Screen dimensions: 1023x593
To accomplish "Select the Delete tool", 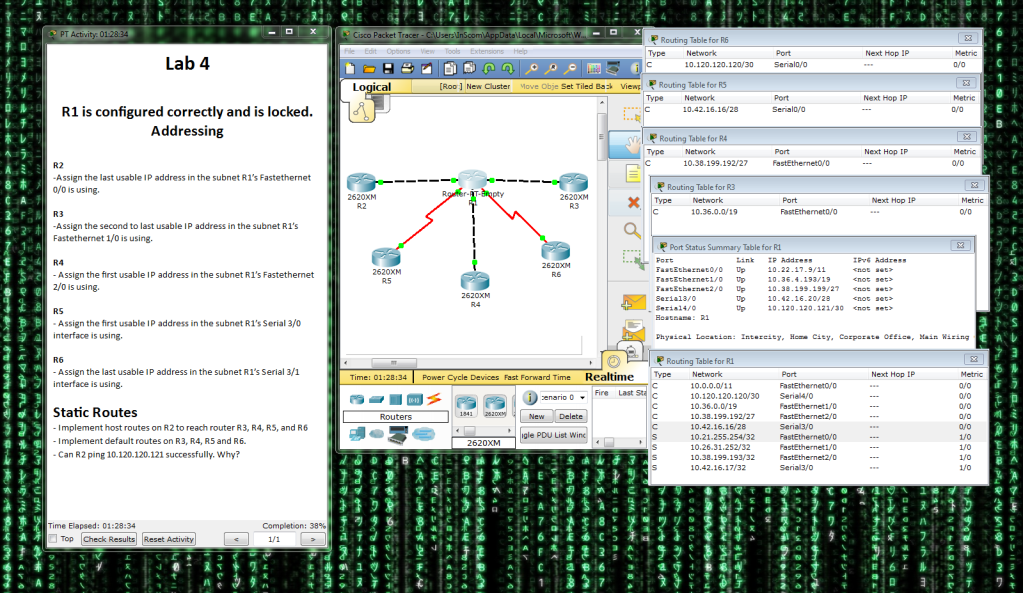I will (x=632, y=203).
